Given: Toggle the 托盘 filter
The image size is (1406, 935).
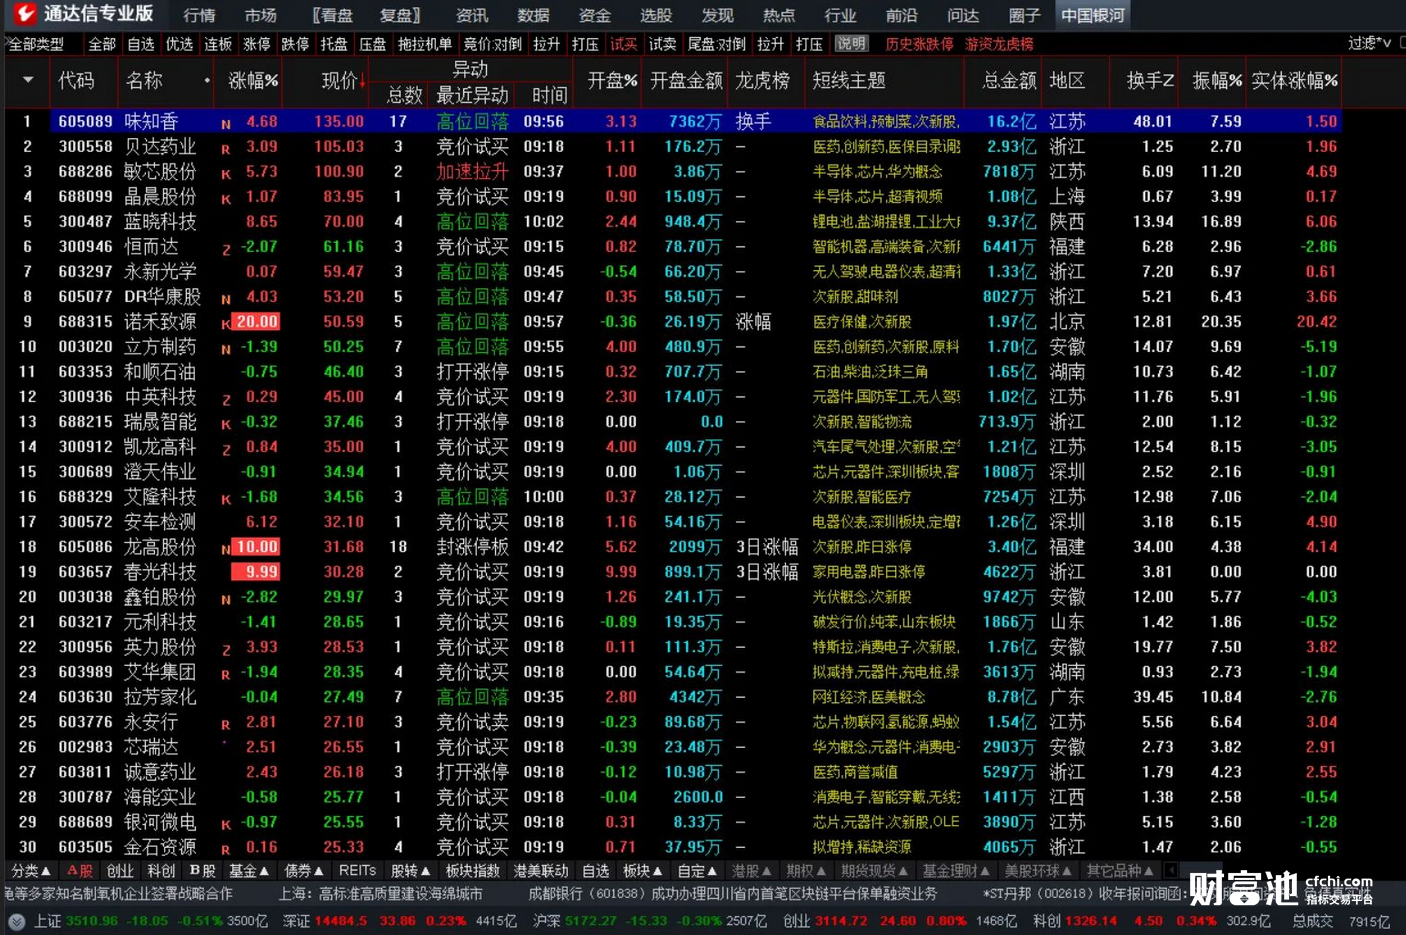Looking at the screenshot, I should [334, 44].
